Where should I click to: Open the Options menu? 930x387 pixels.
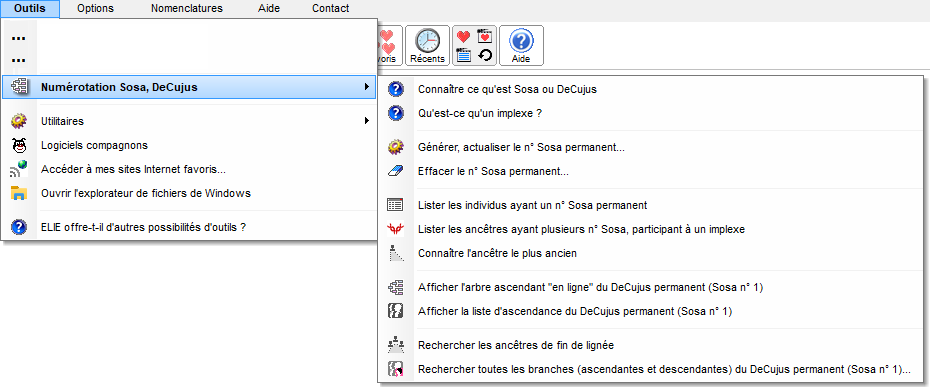(95, 9)
